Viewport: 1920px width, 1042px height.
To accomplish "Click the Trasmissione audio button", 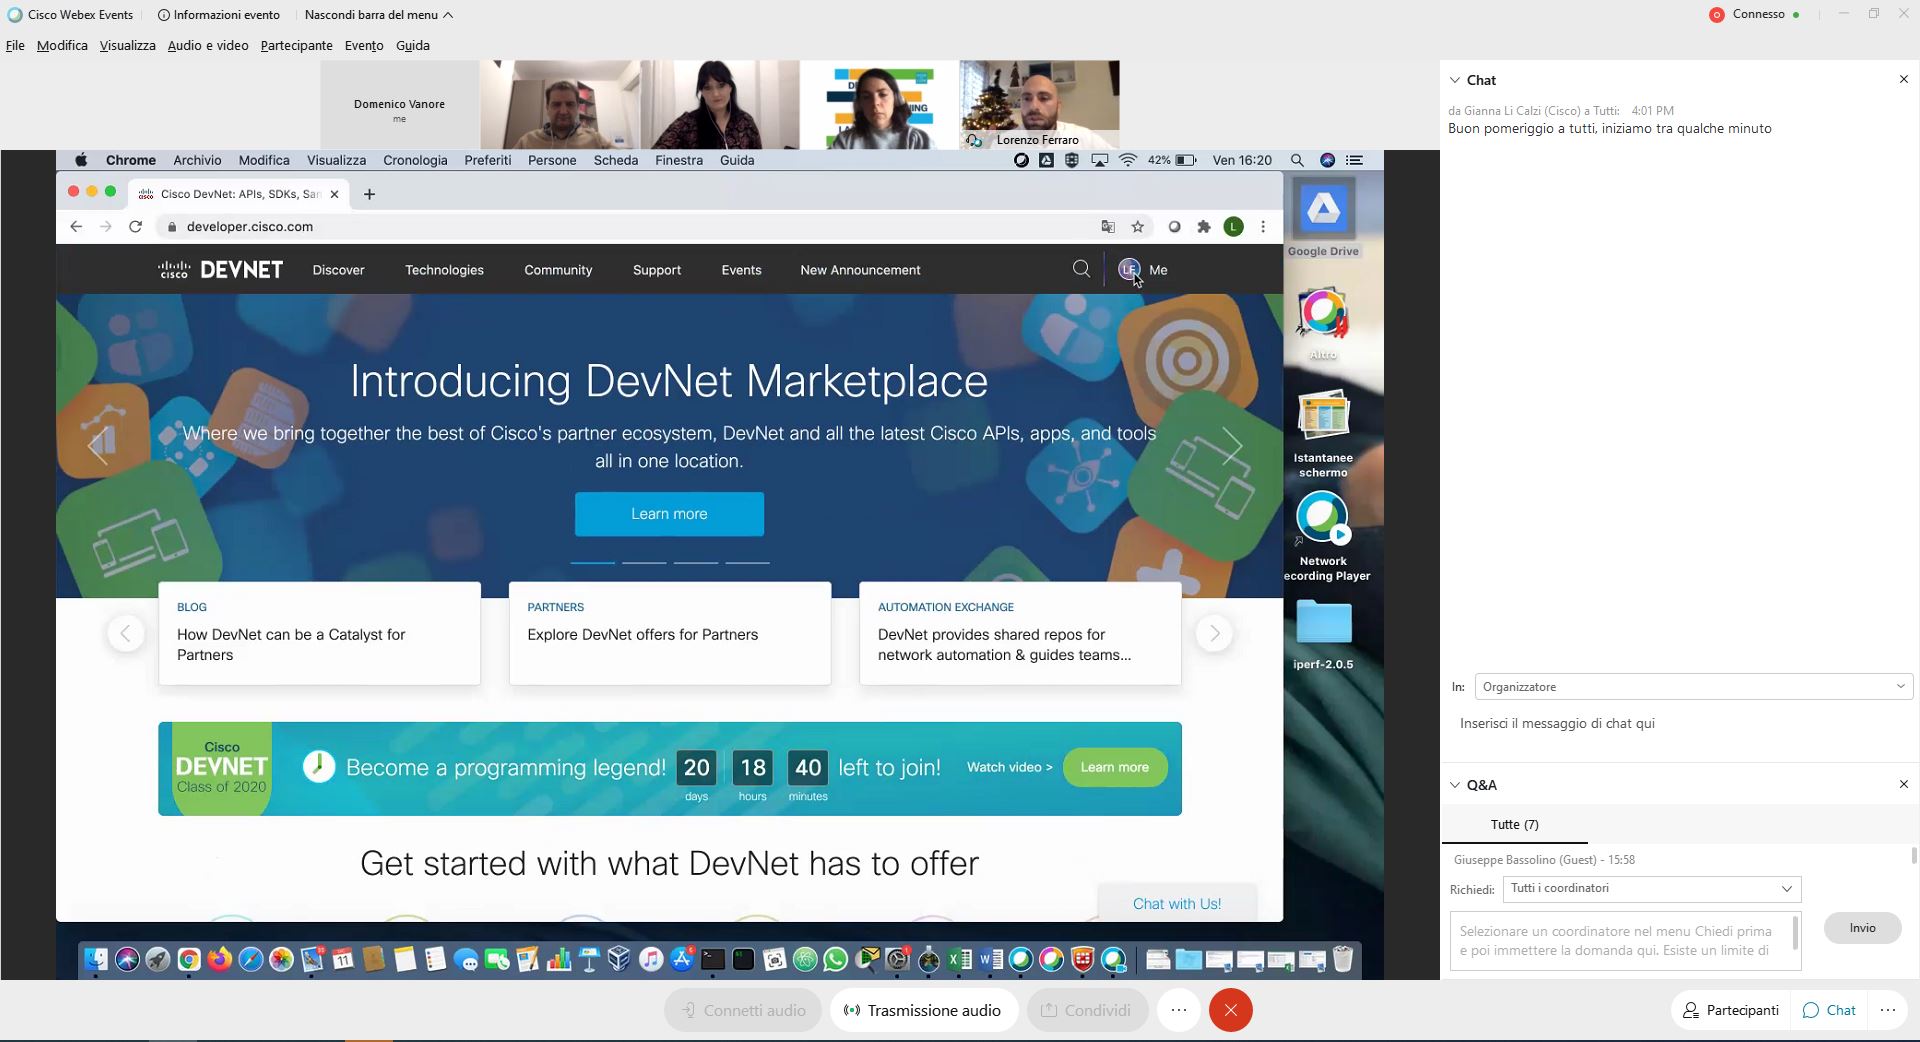I will 923,1010.
